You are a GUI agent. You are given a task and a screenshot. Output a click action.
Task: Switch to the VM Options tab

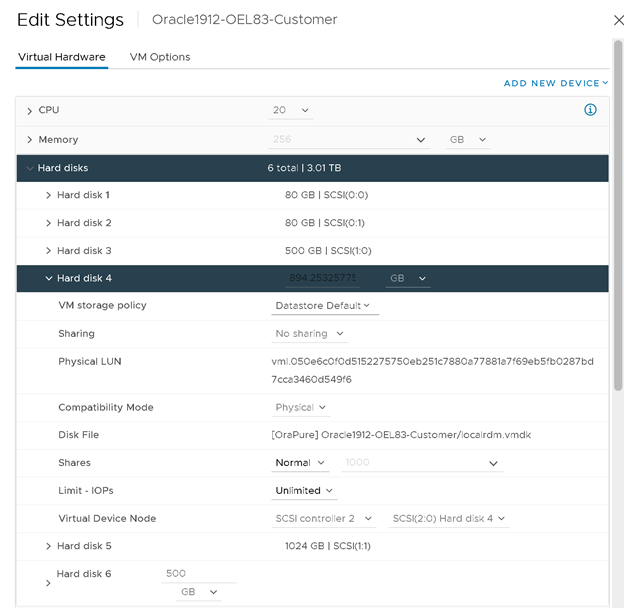tap(160, 57)
